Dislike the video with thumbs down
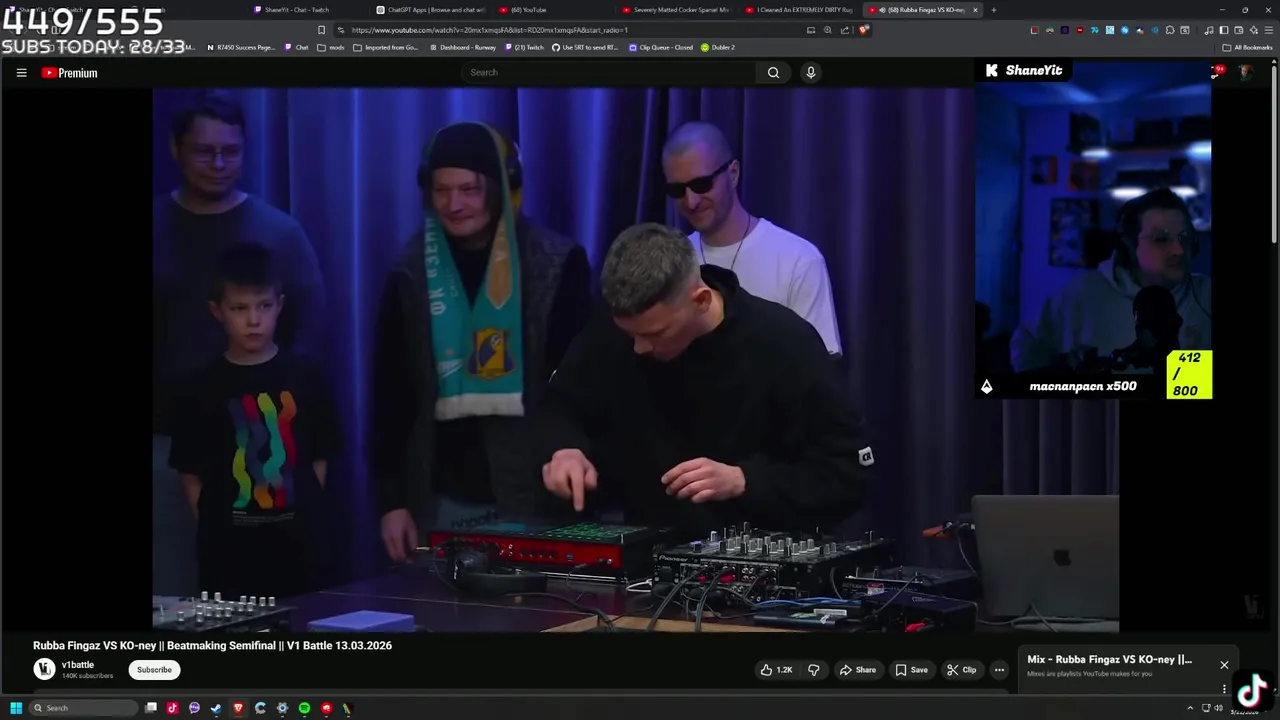Image resolution: width=1280 pixels, height=720 pixels. point(813,670)
